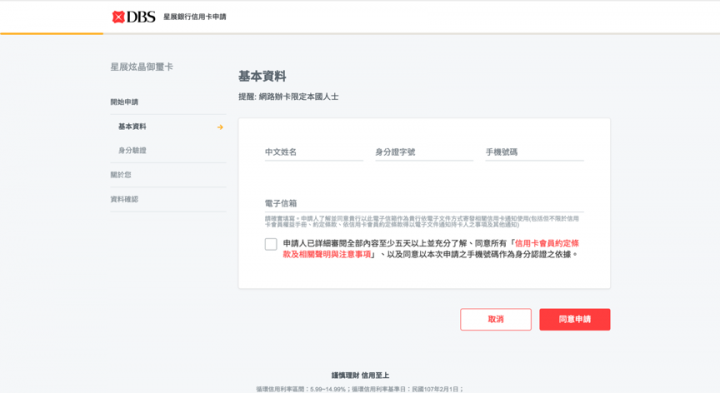Select the 基本資料 sidebar step
The width and height of the screenshot is (720, 393).
tap(132, 127)
